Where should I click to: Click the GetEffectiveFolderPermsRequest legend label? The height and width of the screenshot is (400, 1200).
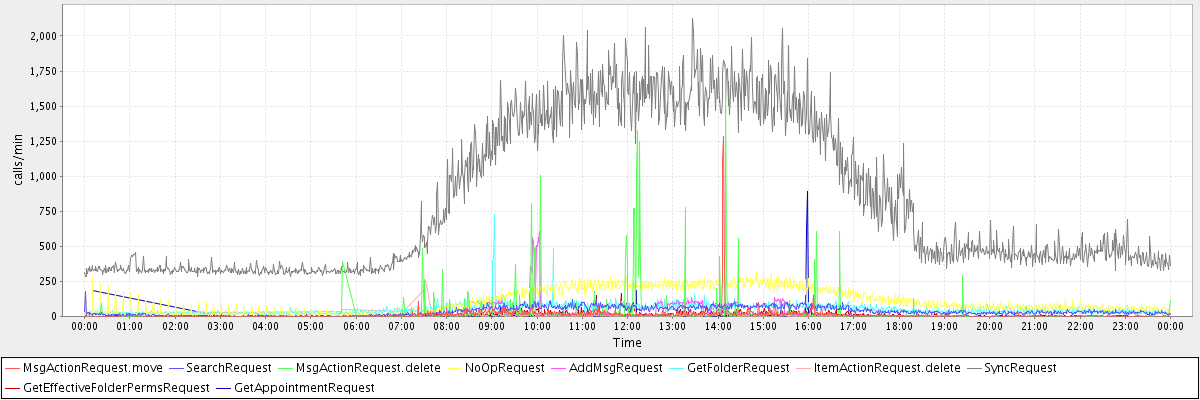116,387
